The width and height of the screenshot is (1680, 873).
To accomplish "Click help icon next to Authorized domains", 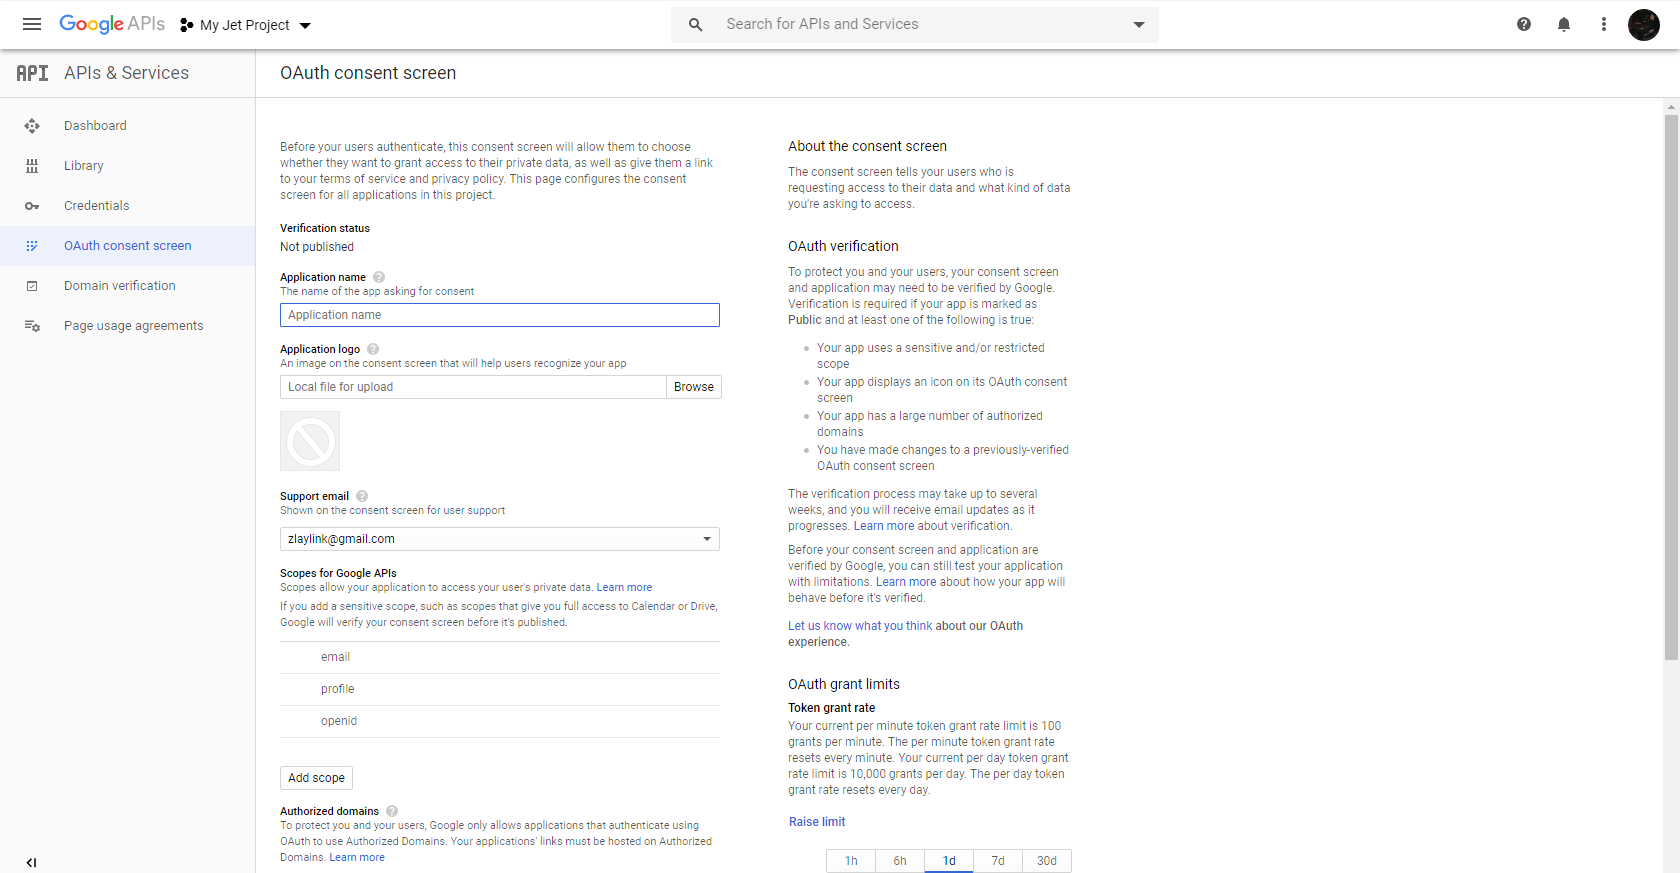I will pyautogui.click(x=392, y=811).
